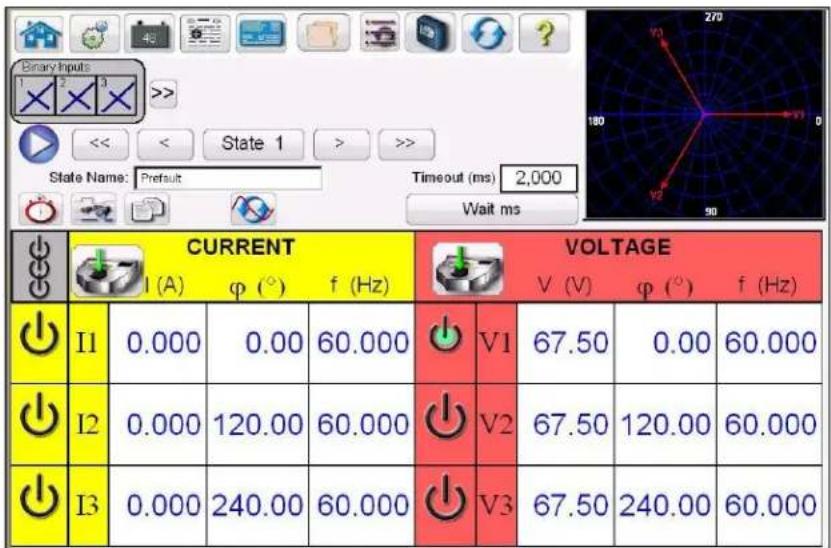Edit the Timeout value 2,000
The height and width of the screenshot is (548, 831).
pyautogui.click(x=538, y=178)
